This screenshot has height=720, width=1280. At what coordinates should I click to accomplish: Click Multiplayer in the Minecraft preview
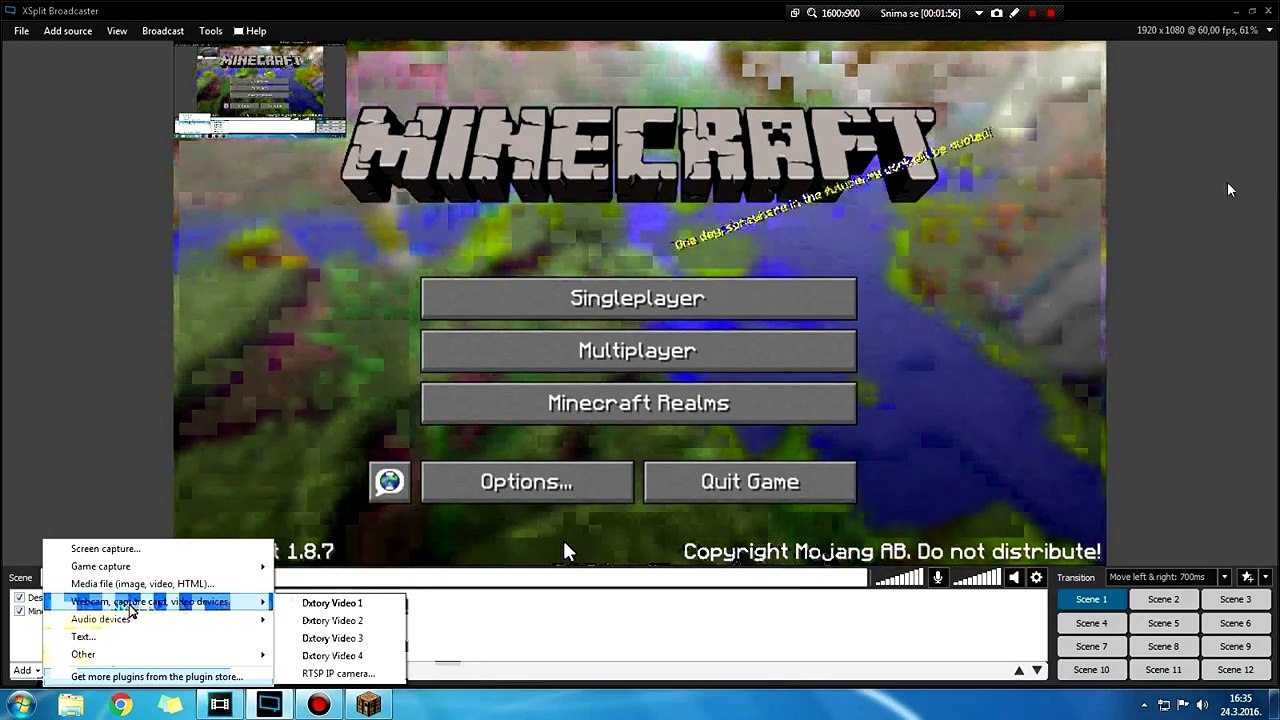point(638,351)
